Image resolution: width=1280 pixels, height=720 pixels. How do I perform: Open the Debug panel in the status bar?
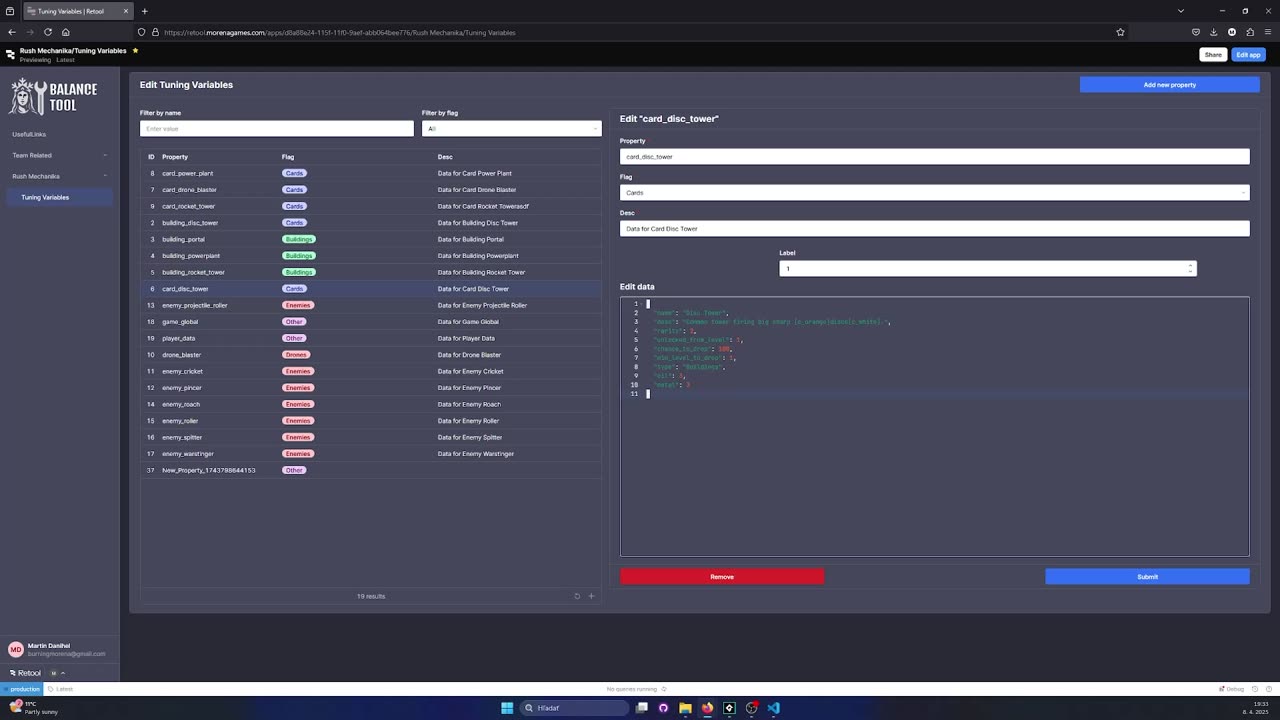pos(1232,689)
